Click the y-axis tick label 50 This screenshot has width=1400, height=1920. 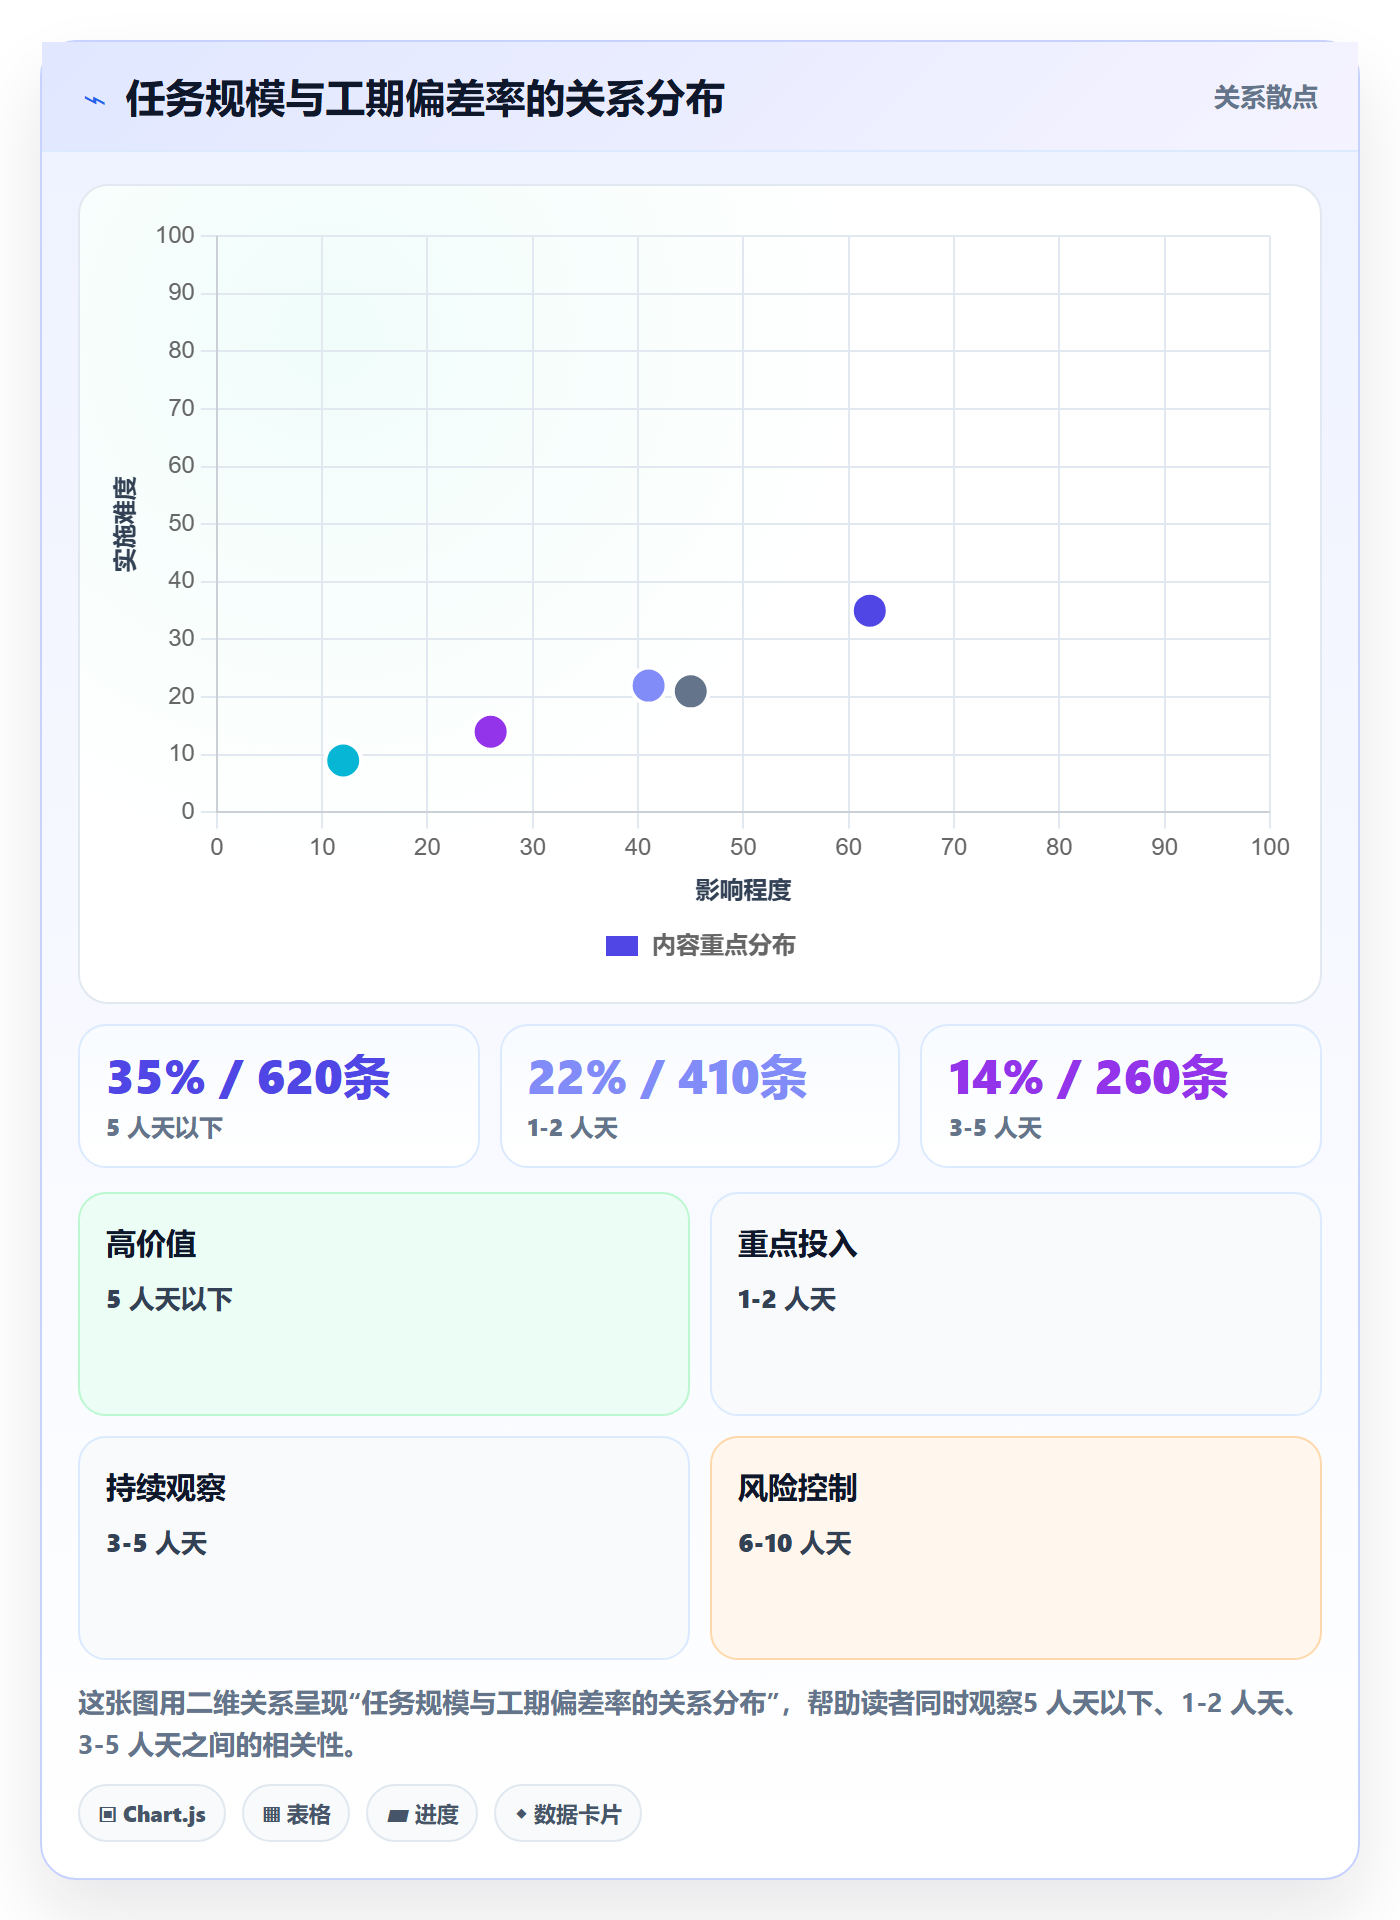tap(181, 523)
